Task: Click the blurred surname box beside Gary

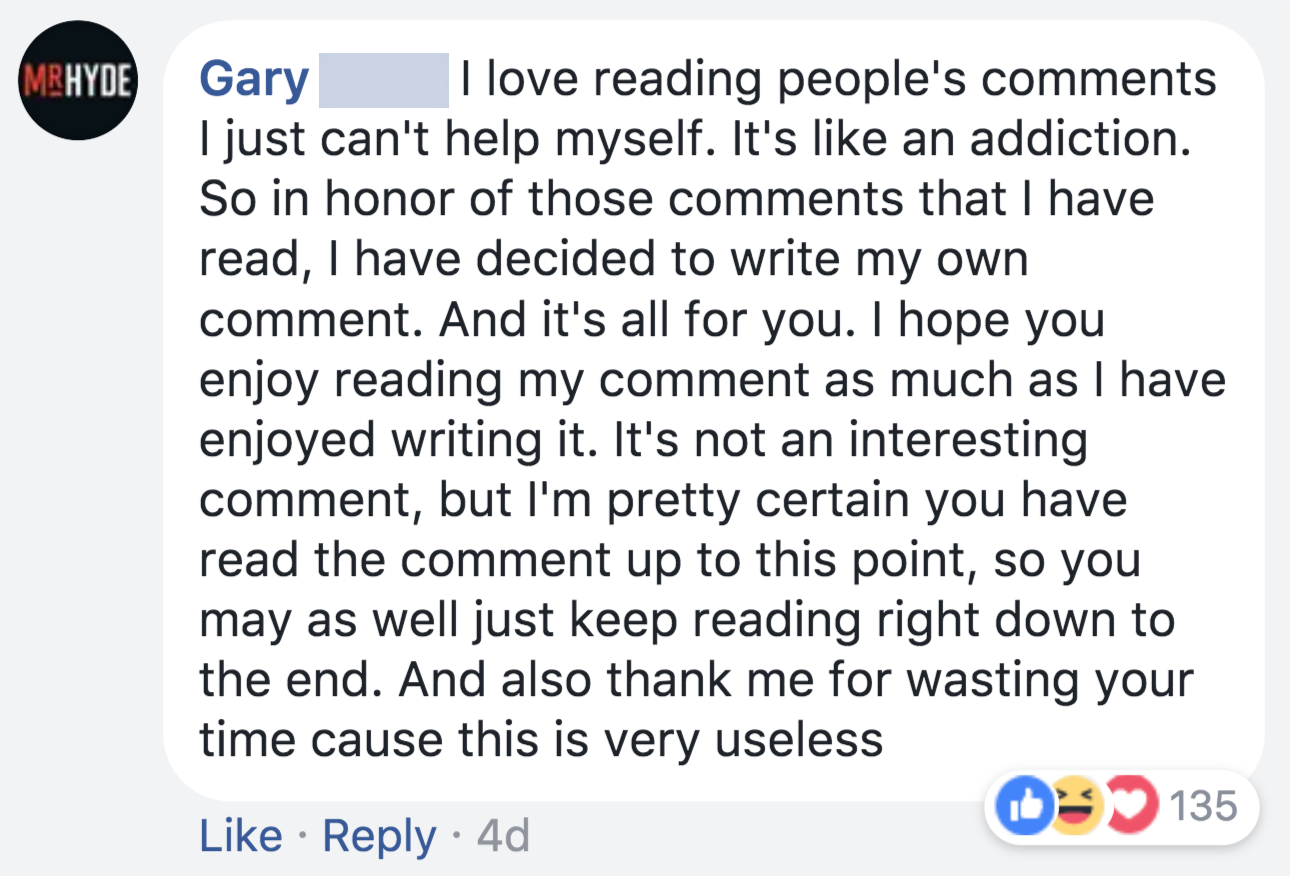Action: (383, 81)
